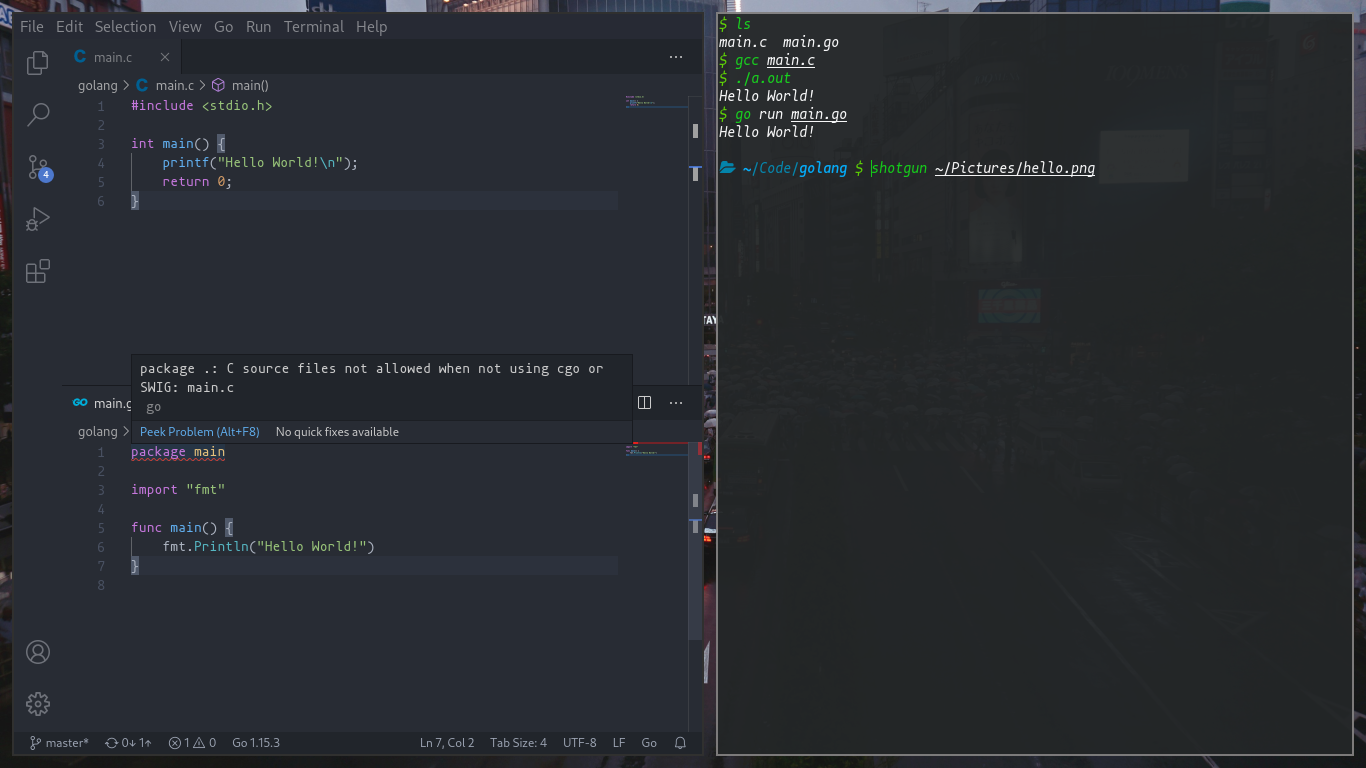Viewport: 1366px width, 768px height.
Task: Open Source Control with 4 changes
Action: click(x=38, y=167)
